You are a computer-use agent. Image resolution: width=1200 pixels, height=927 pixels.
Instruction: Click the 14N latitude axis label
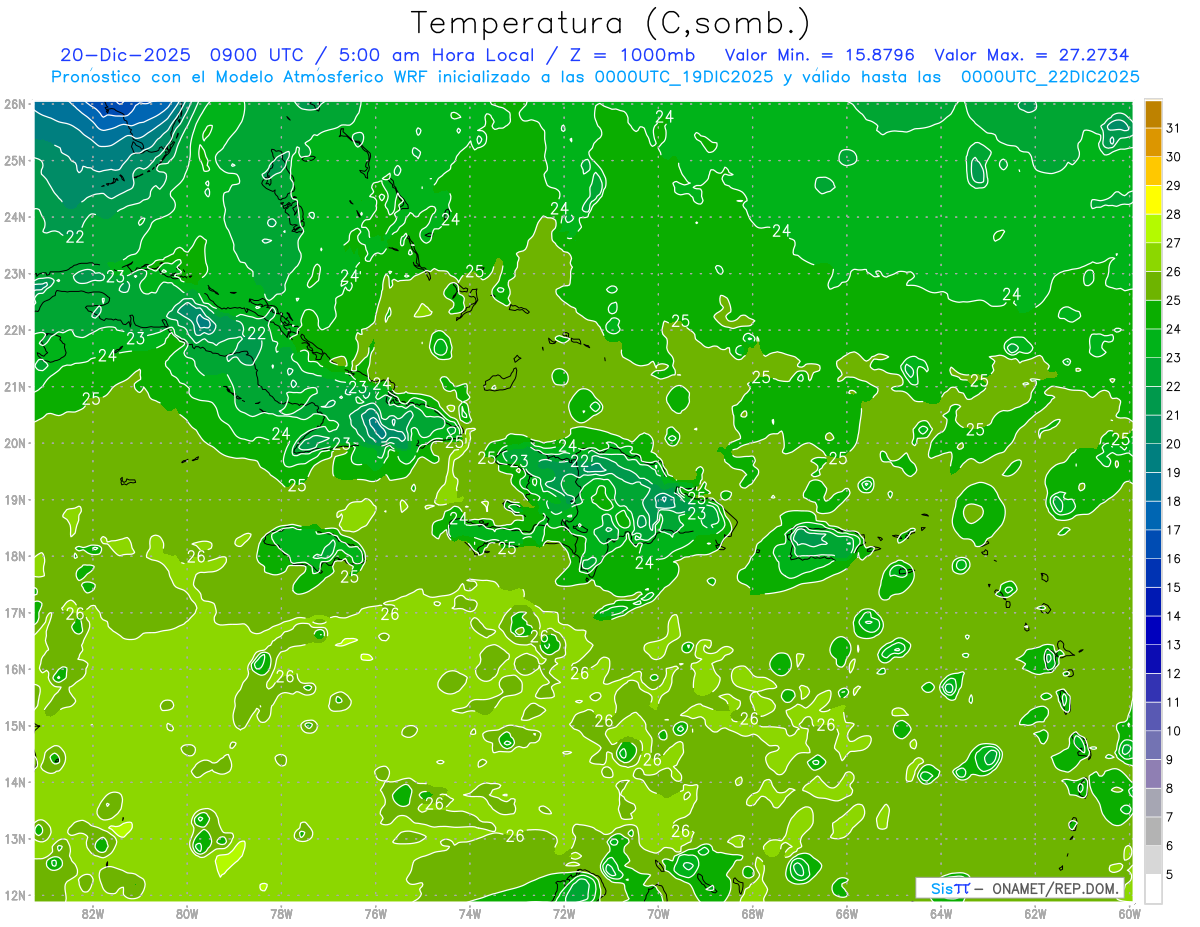[14, 782]
